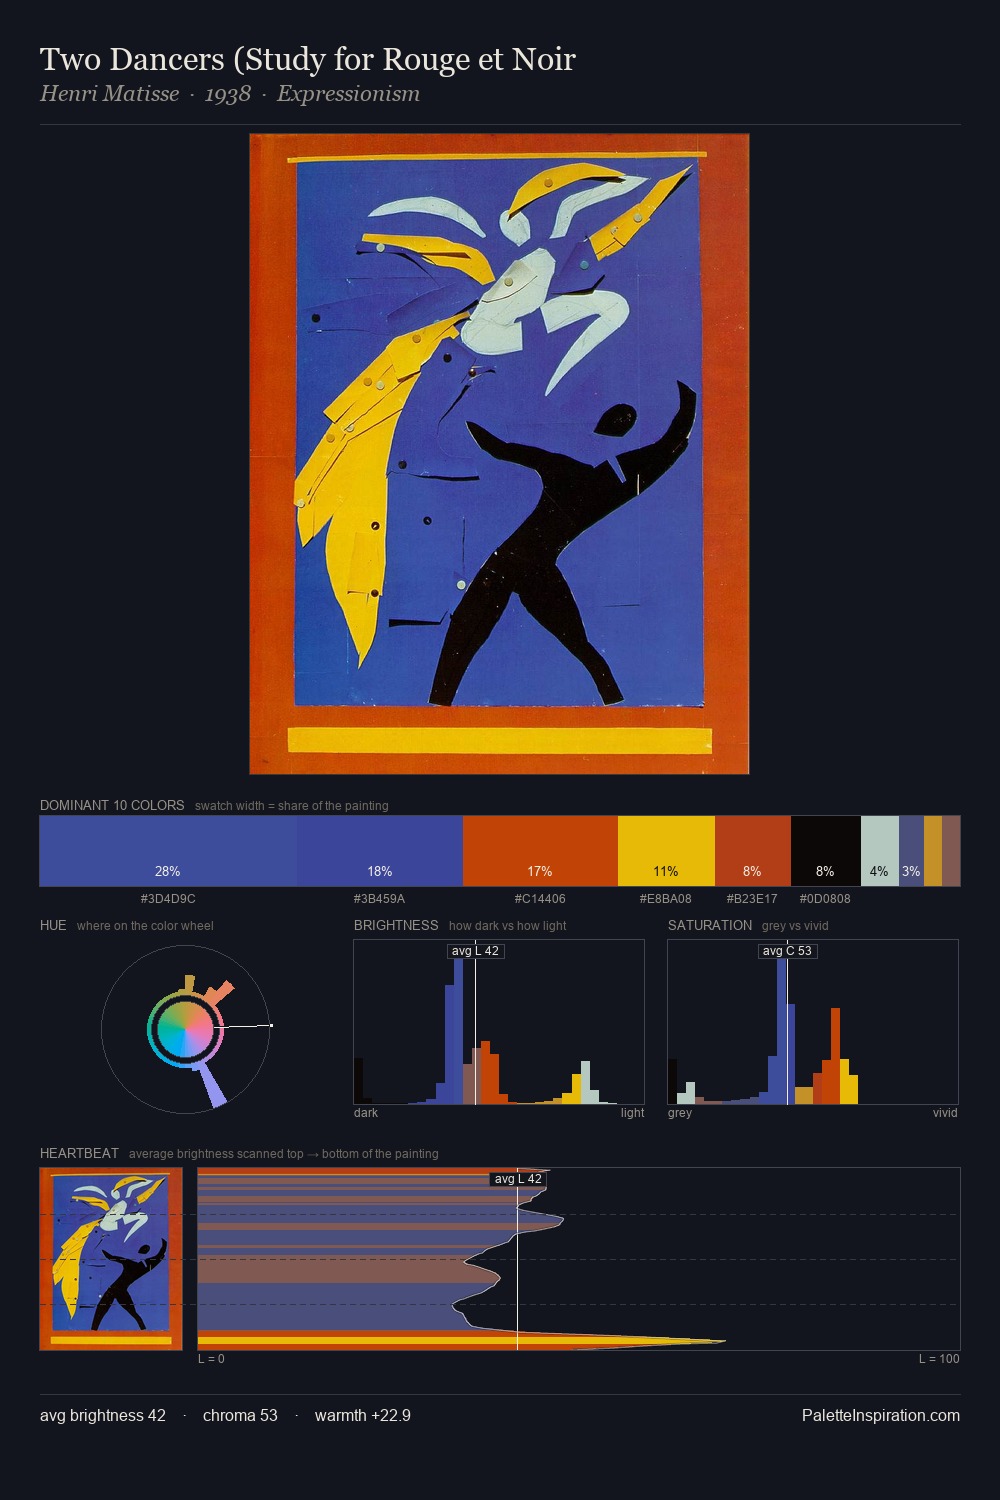Click the brightness histogram chart
Screen dimensions: 1000x1500
[x=499, y=1022]
